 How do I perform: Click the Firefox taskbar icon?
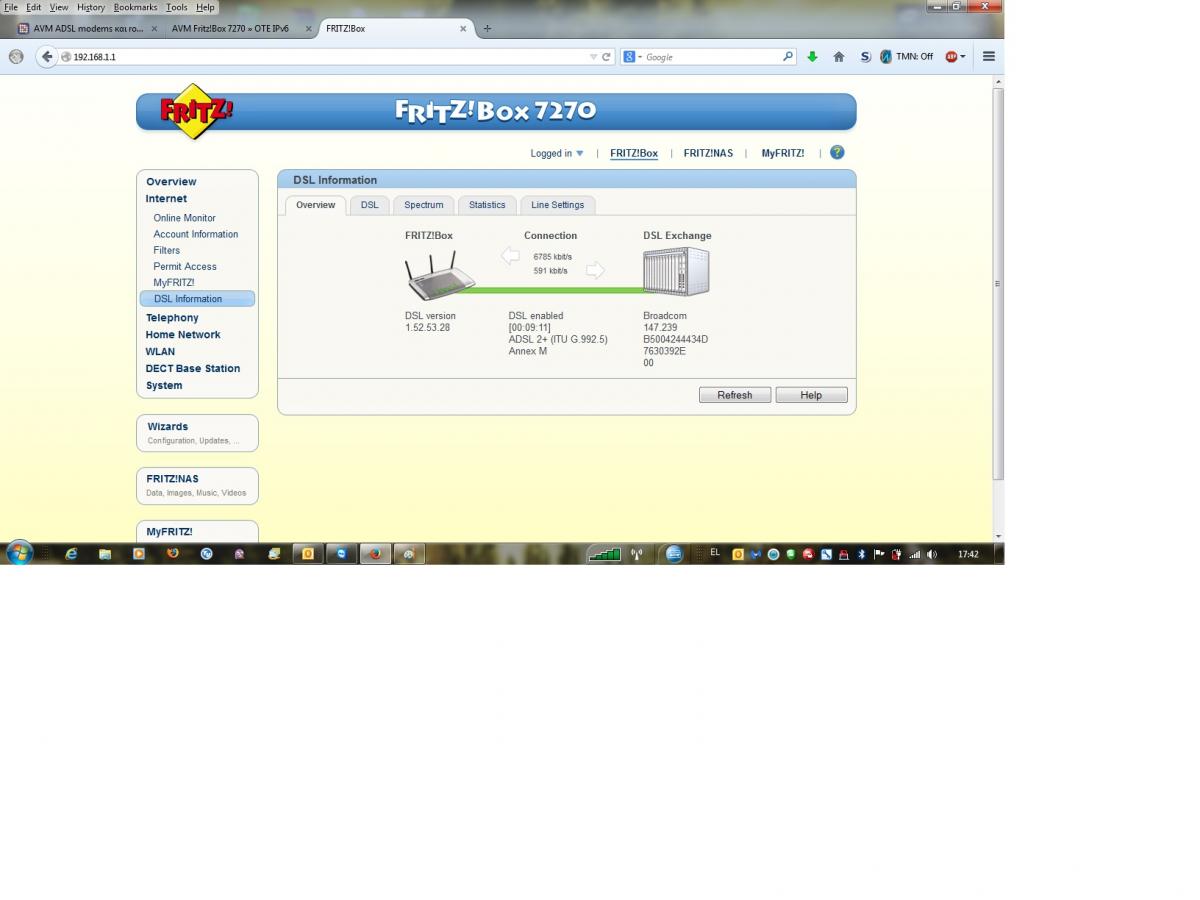coord(375,553)
